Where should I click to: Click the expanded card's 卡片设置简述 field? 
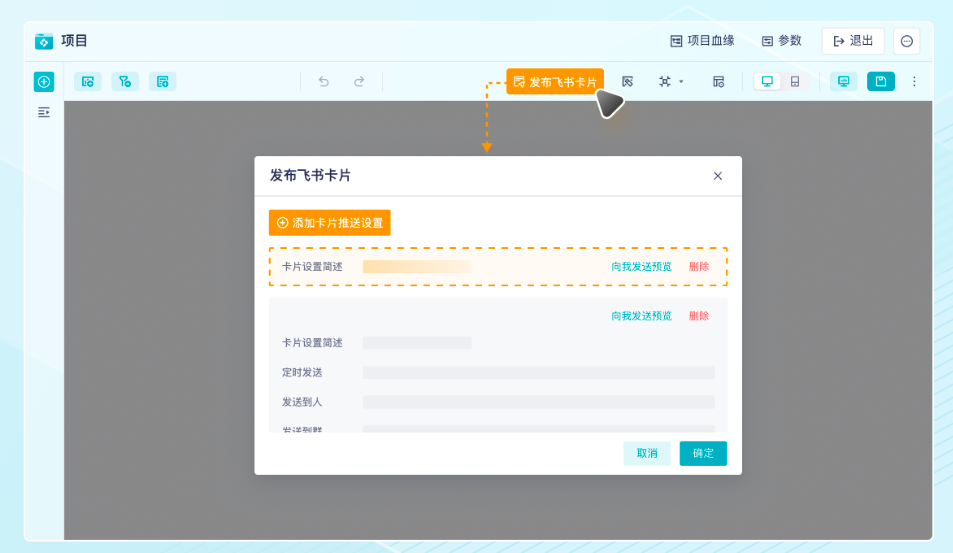tap(417, 343)
